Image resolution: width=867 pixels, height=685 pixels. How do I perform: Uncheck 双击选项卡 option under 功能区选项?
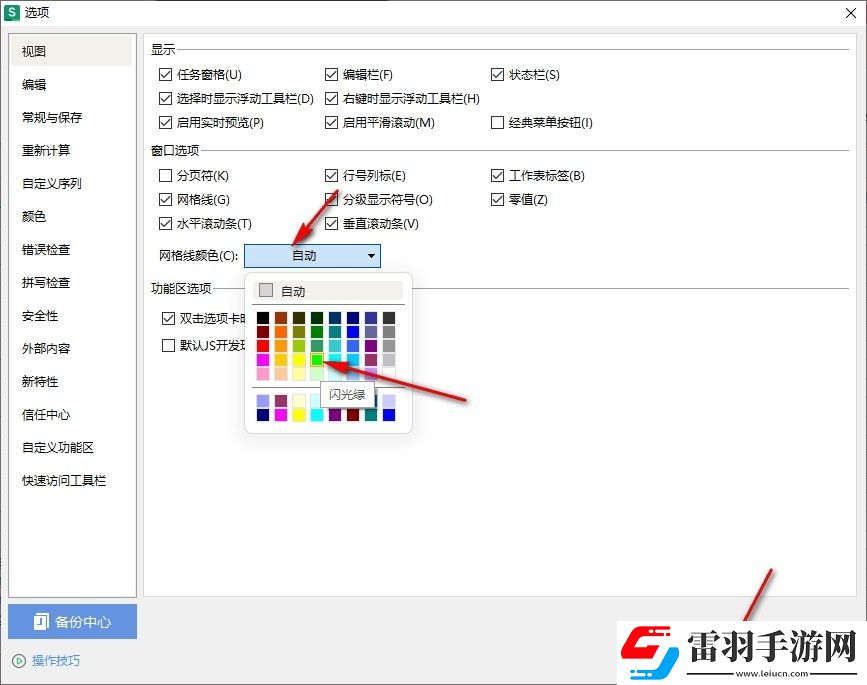tap(168, 319)
